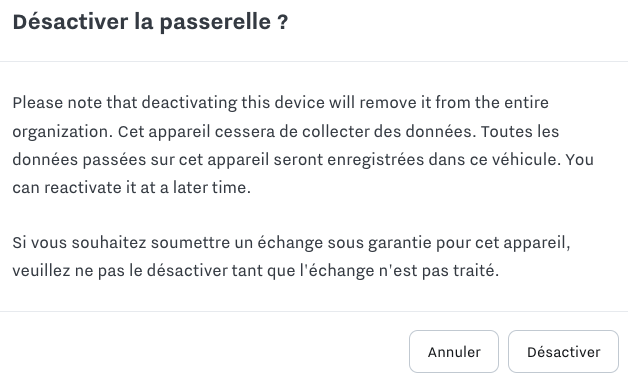628x383 pixels.
Task: Click the text 'enregistrées dans ce véhicule'
Action: pos(444,160)
